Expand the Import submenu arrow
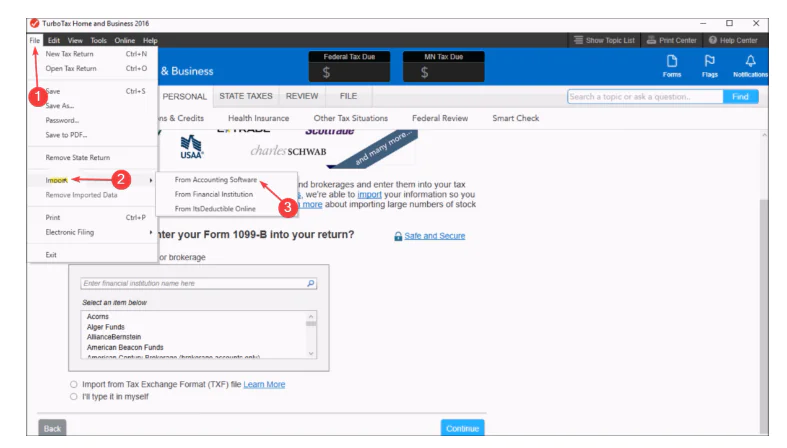The width and height of the screenshot is (787, 448). pyautogui.click(x=151, y=180)
